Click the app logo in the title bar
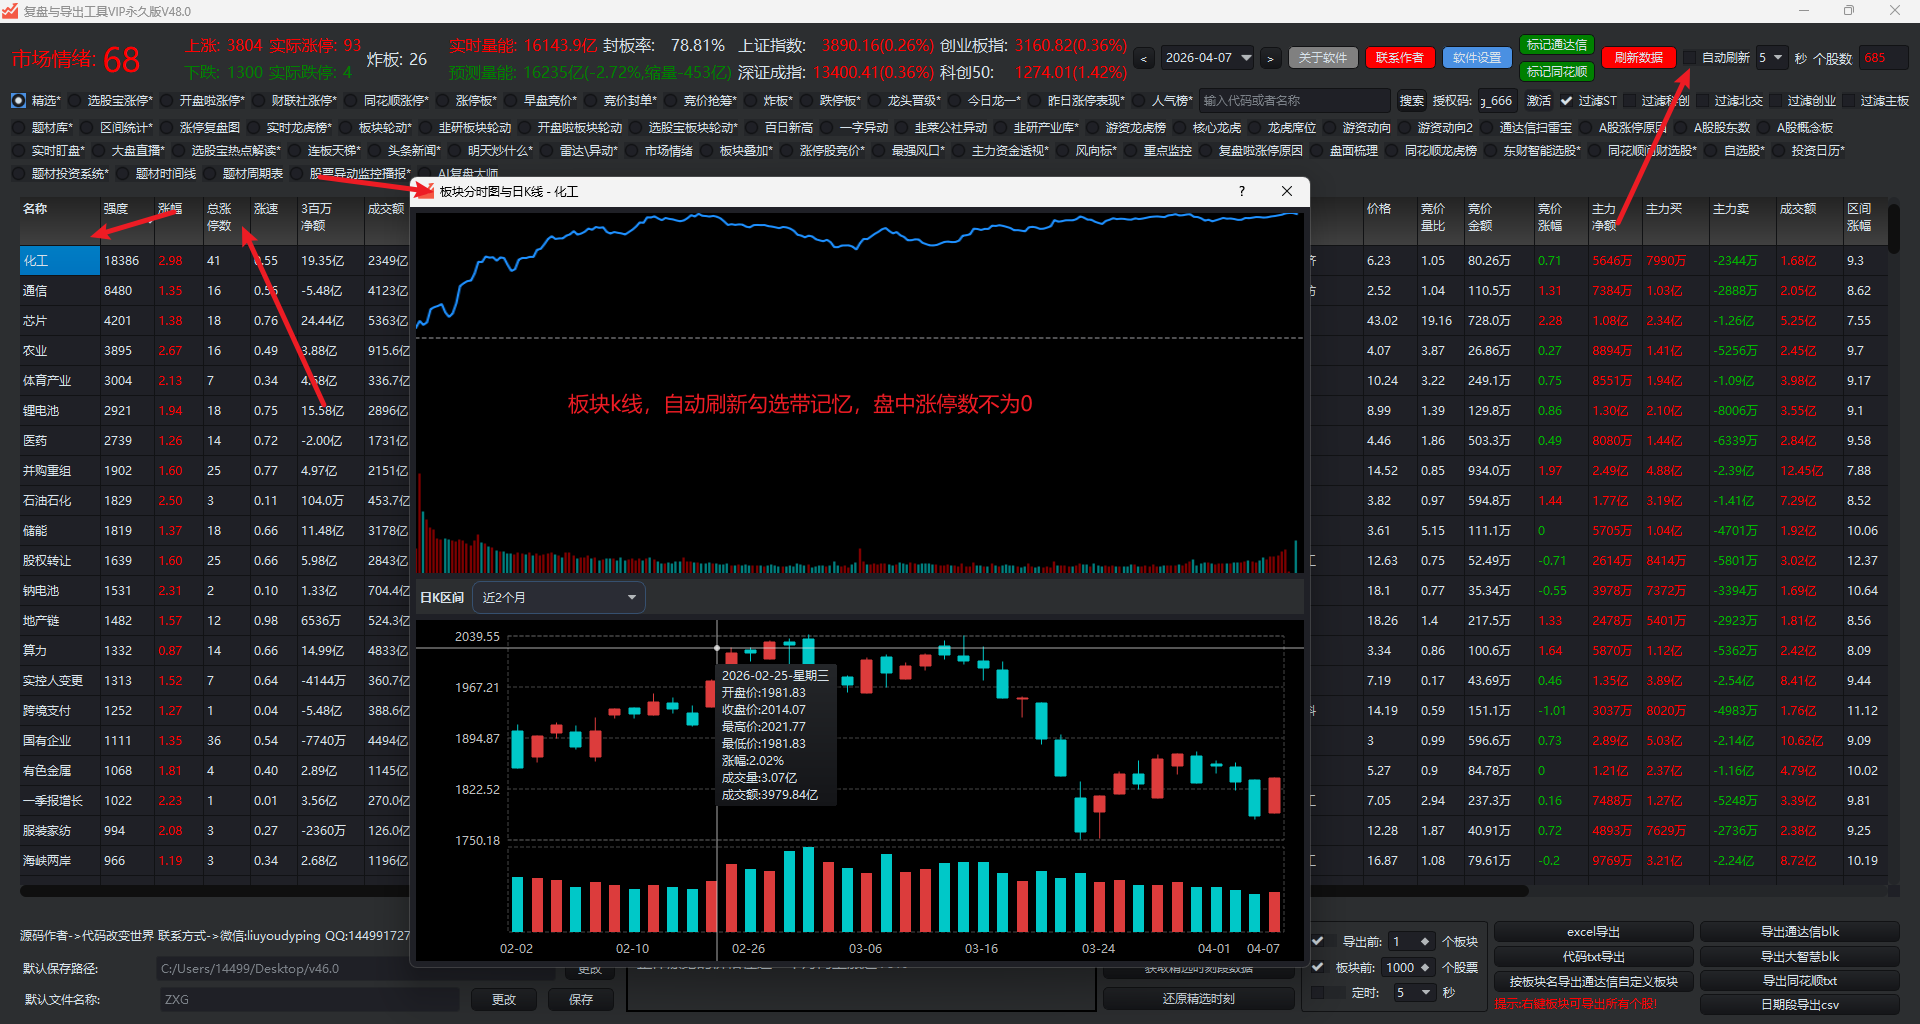Screen dimensions: 1920x1024 coord(11,11)
